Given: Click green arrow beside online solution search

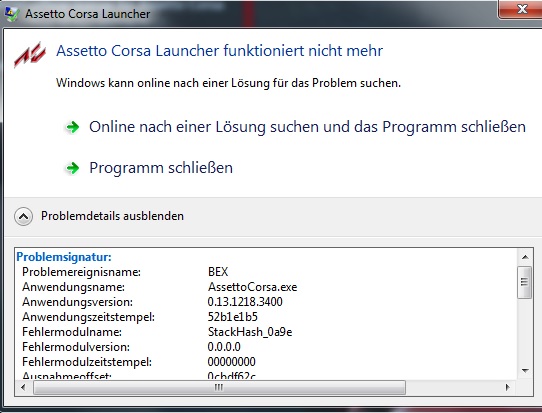Looking at the screenshot, I should [x=73, y=127].
